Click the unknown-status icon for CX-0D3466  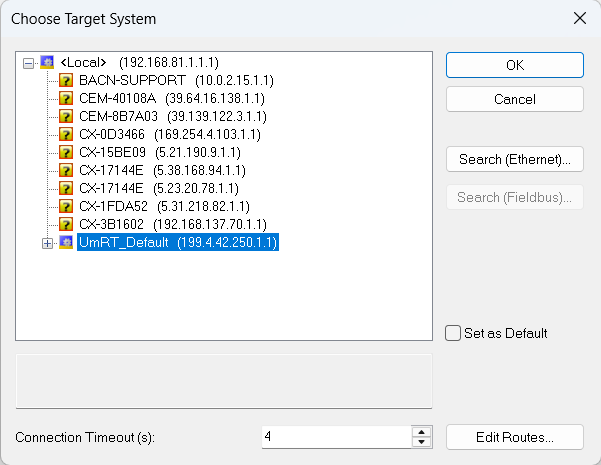click(66, 134)
